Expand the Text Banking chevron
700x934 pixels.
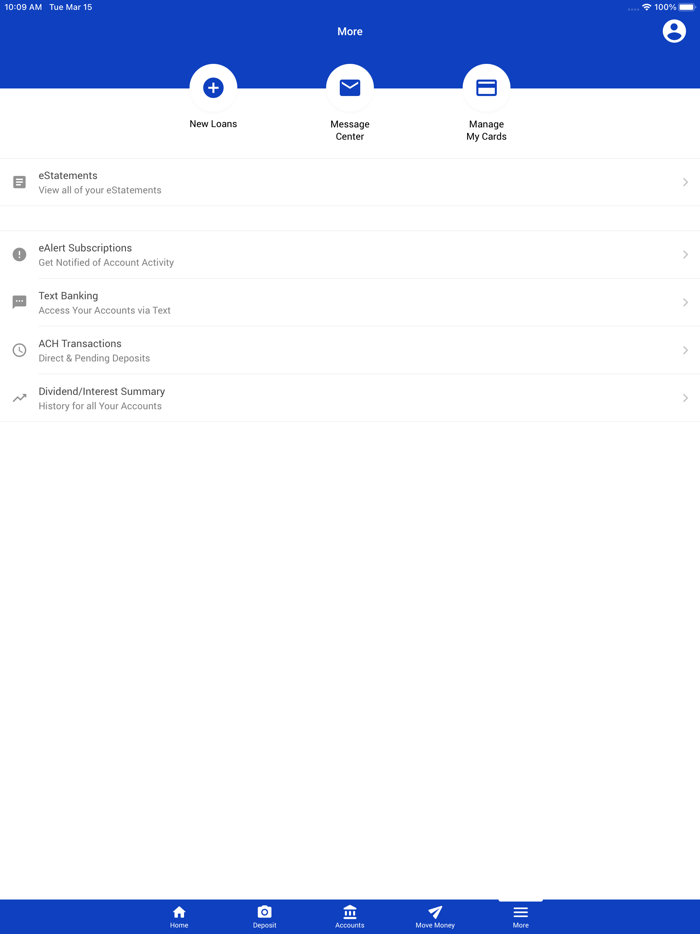click(685, 303)
